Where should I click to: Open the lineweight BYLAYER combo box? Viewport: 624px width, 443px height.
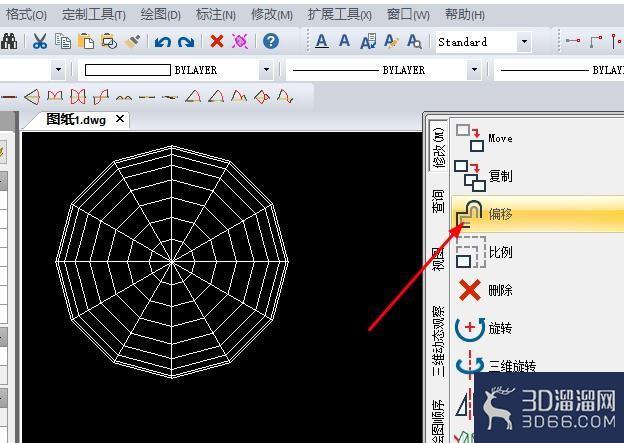point(559,70)
